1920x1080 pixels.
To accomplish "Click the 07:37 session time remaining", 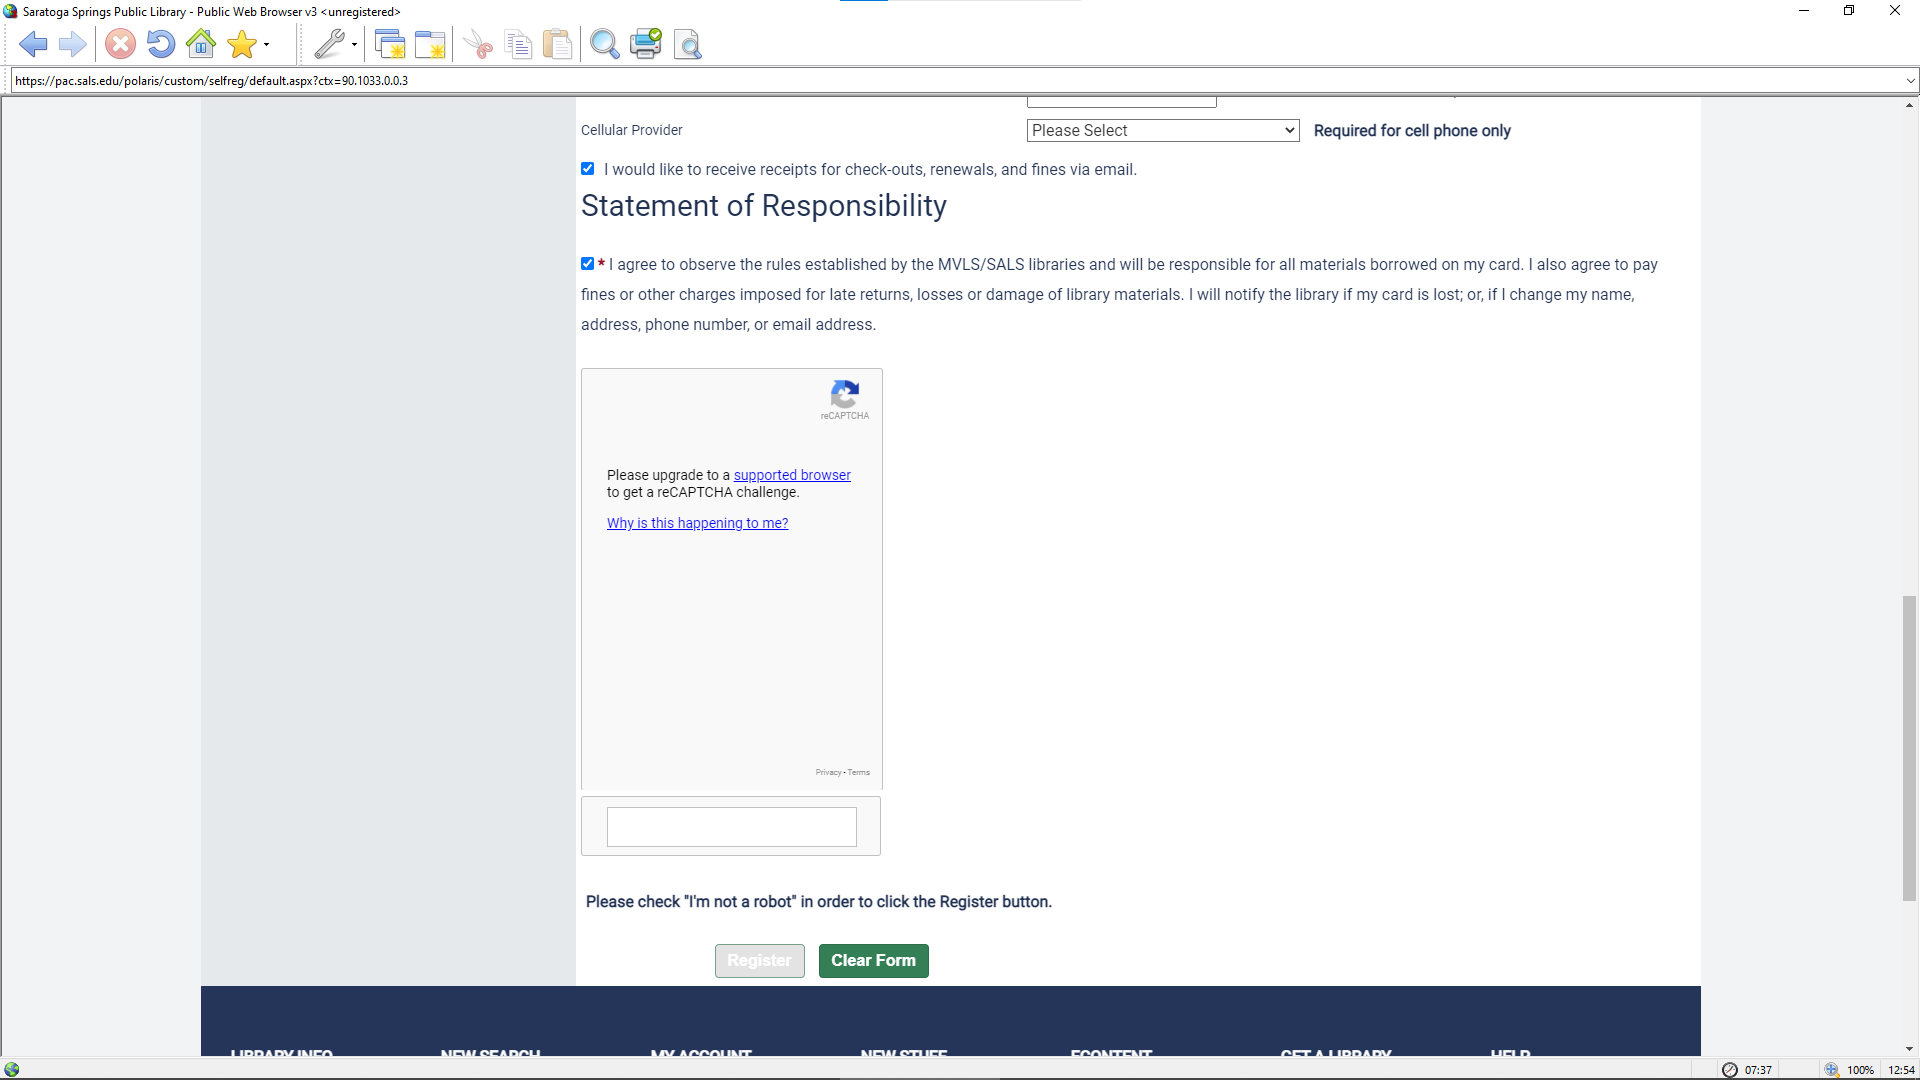I will click(1758, 1070).
